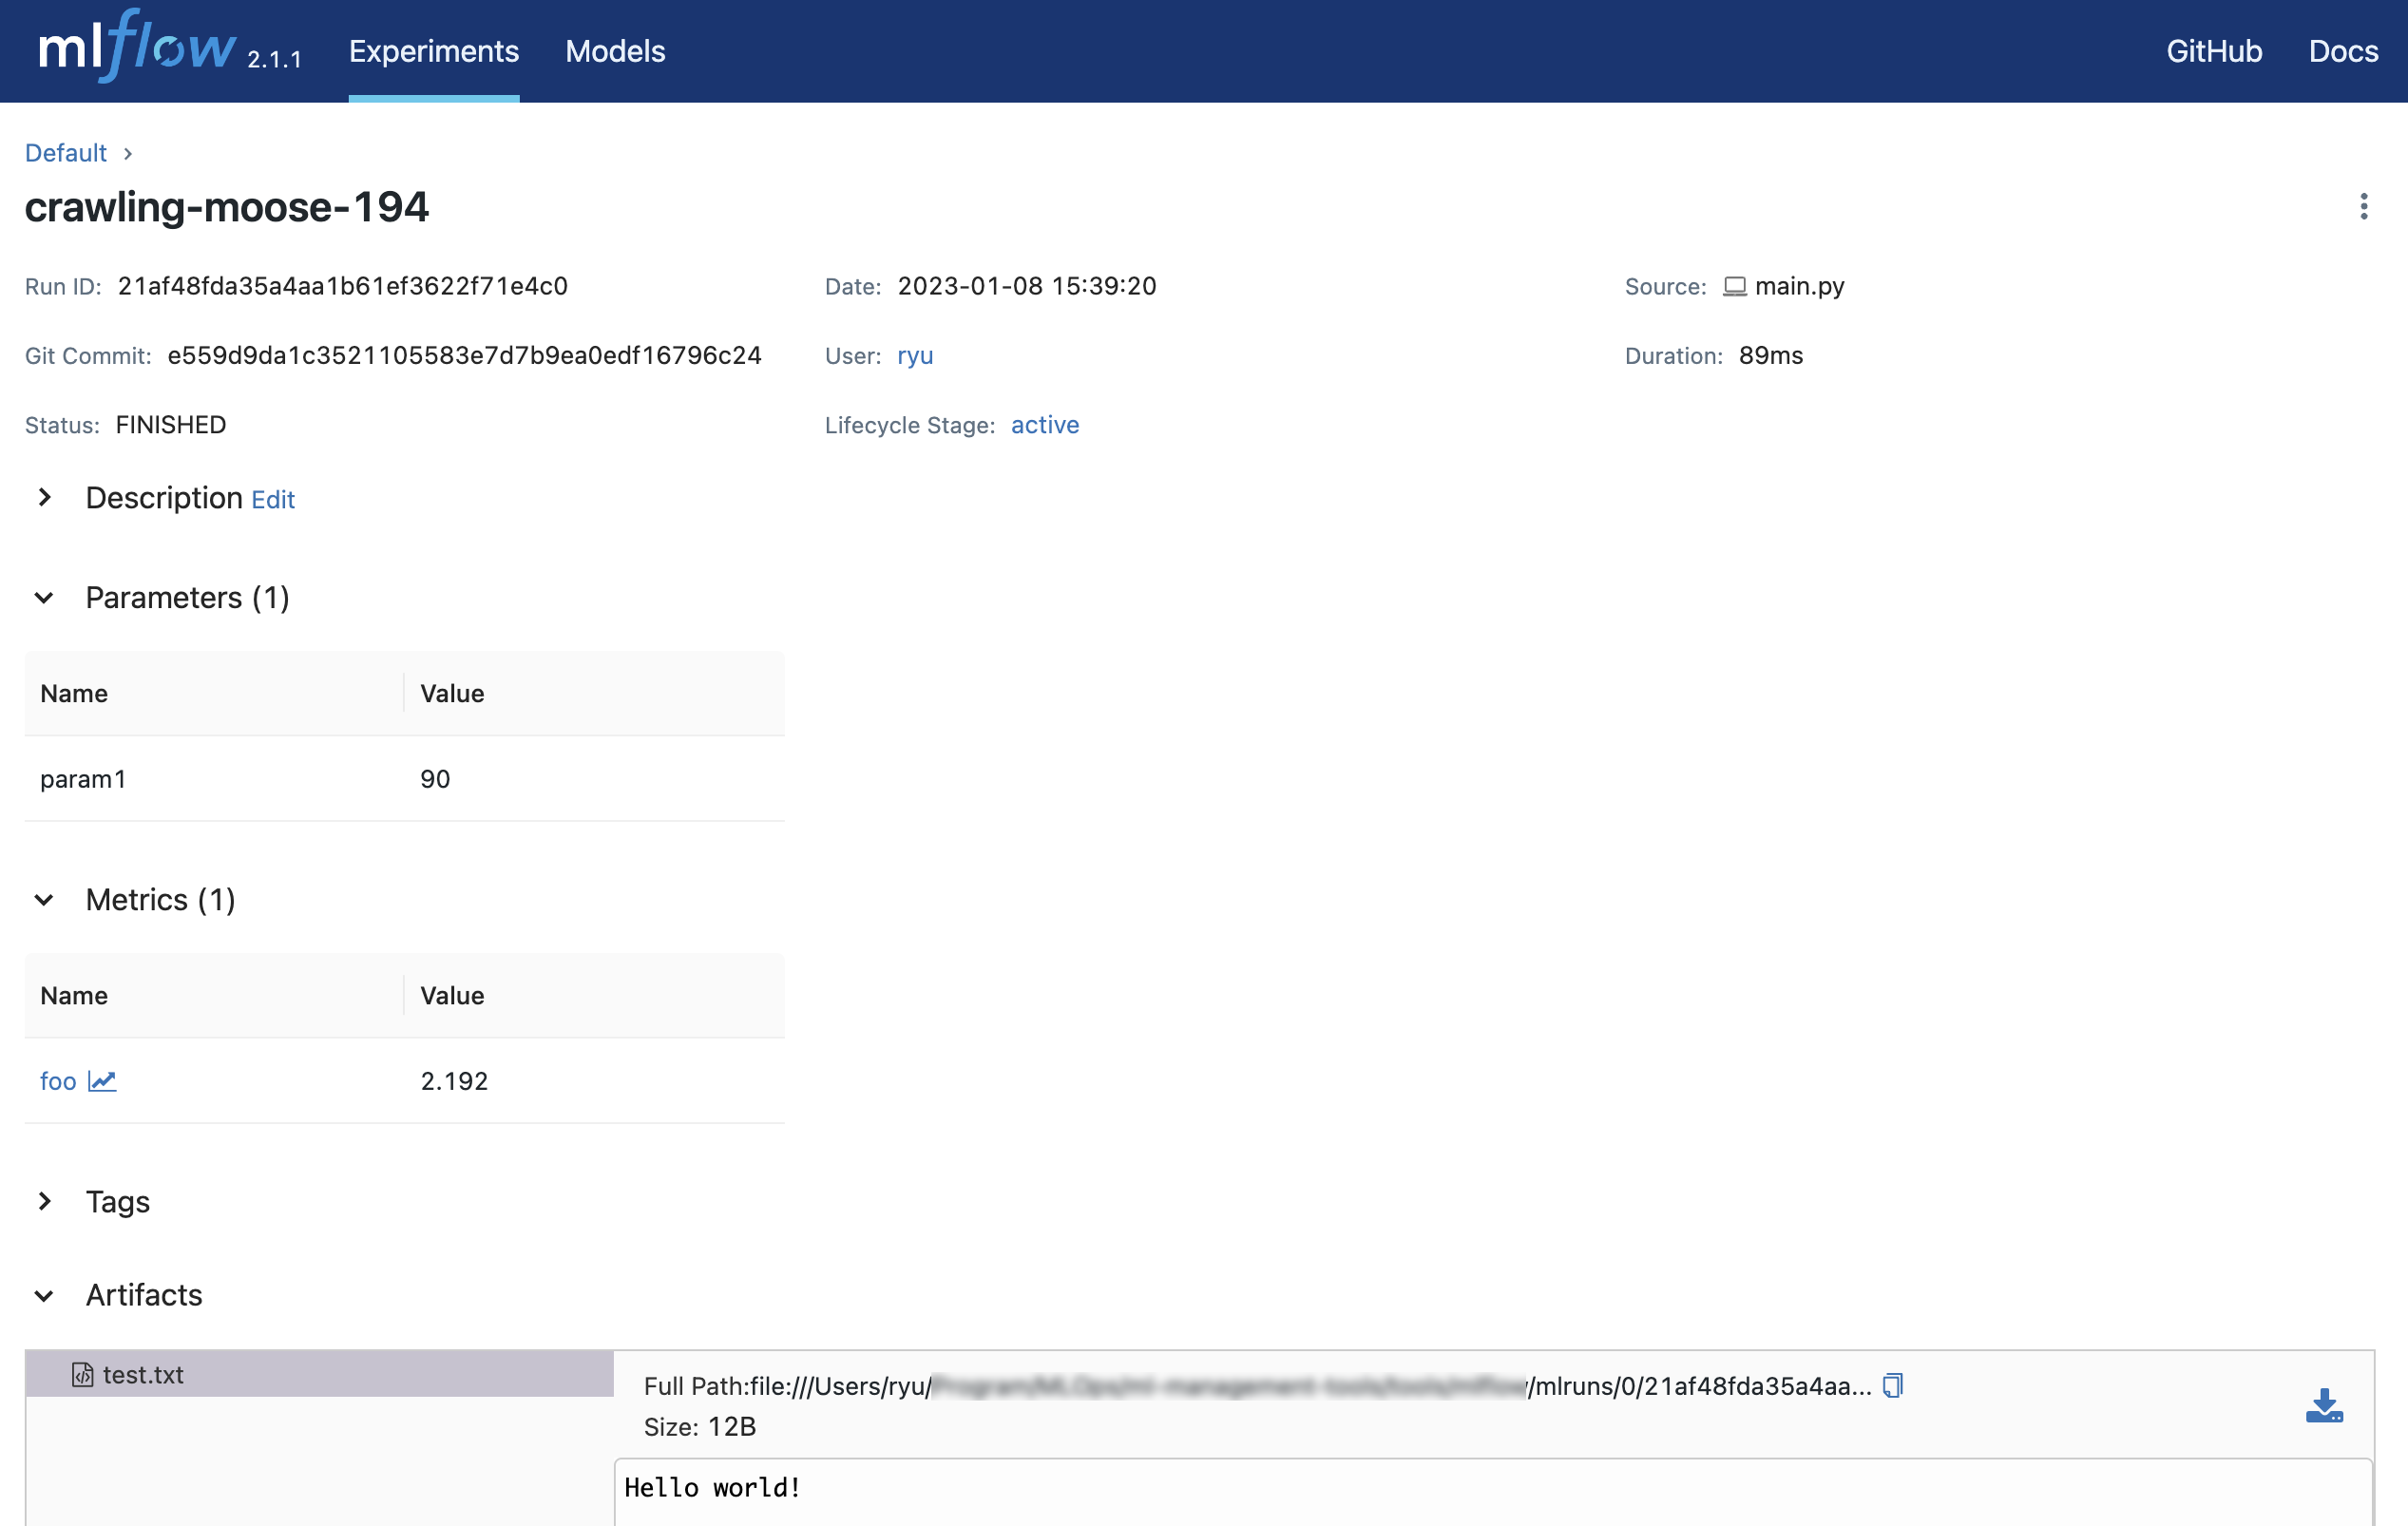Click the active lifecycle stage link
Screen dimensions: 2408x1526
(1045, 425)
